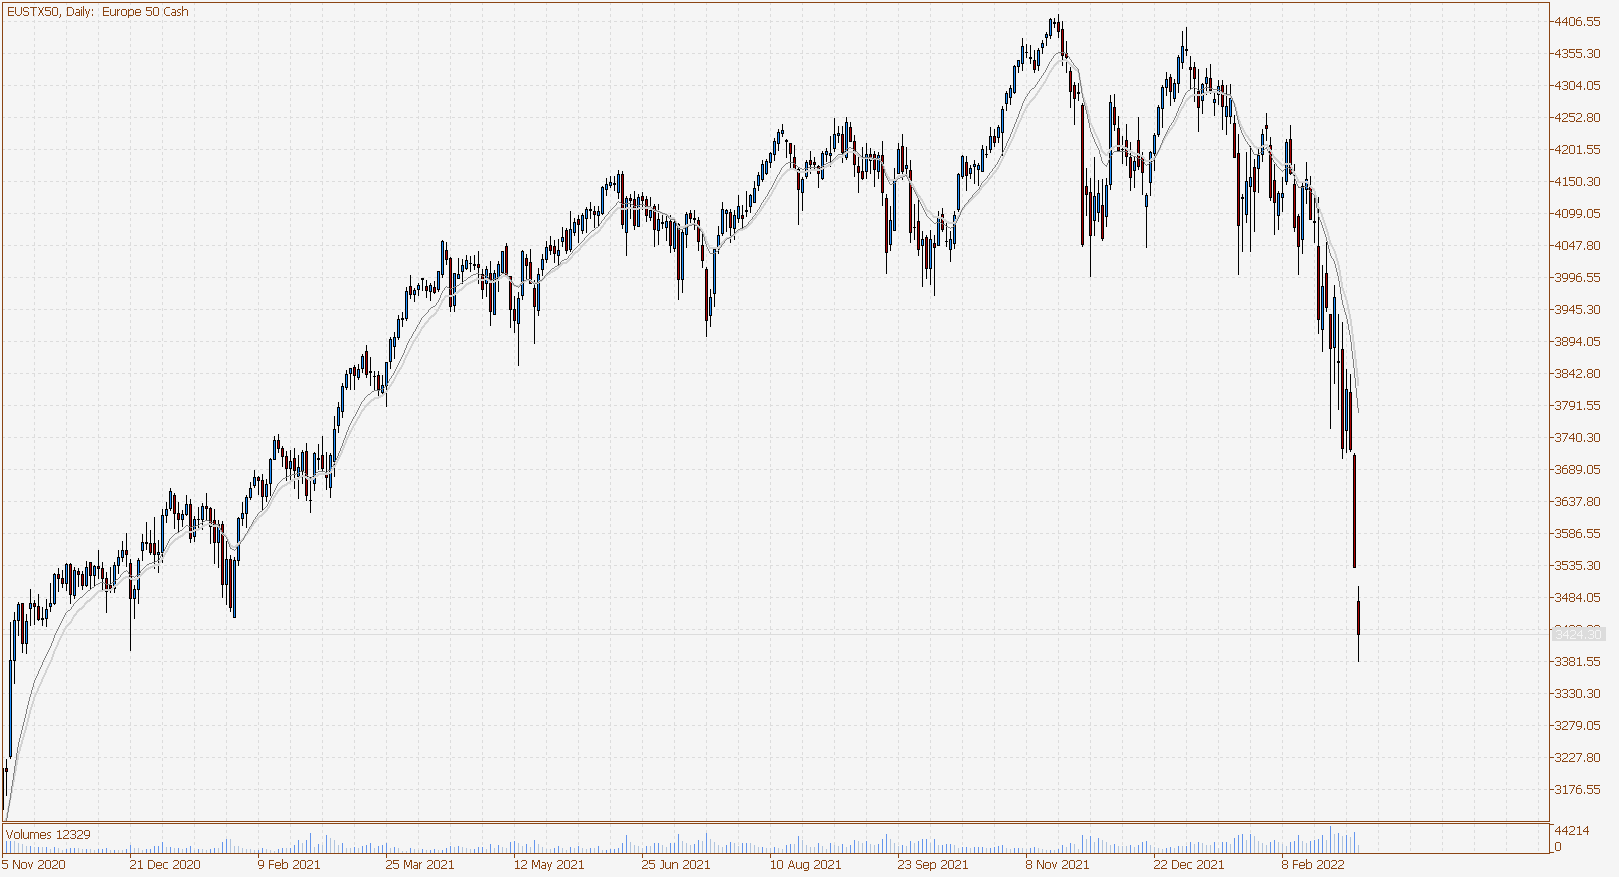Click the 8 Nov 2021 date label
The image size is (1619, 877).
[1057, 864]
